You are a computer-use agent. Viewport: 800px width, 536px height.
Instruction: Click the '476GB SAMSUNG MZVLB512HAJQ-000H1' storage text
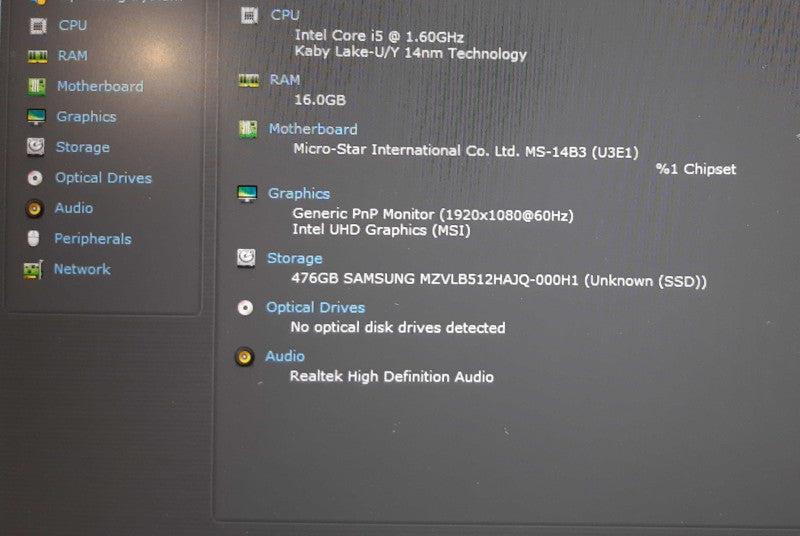pos(435,279)
